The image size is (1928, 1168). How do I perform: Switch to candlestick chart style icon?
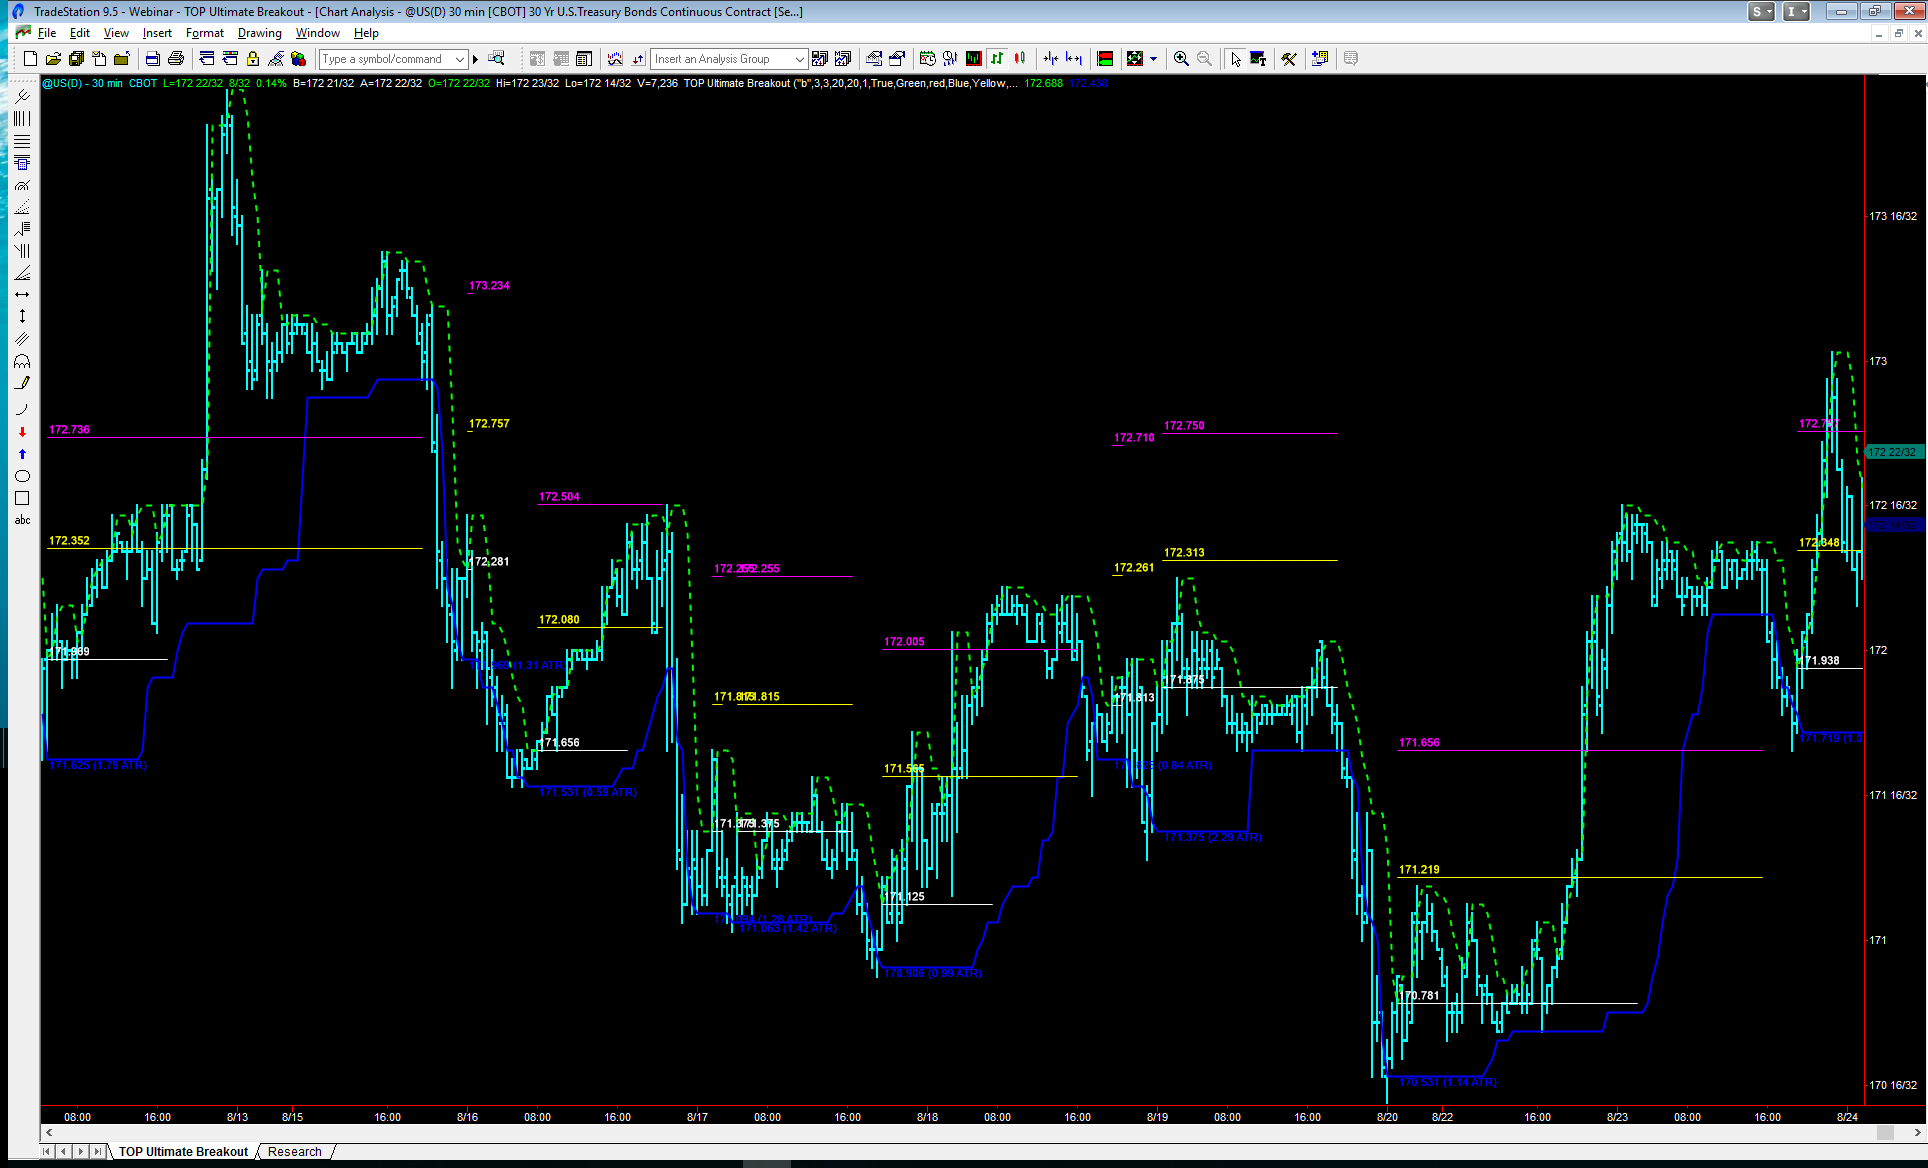pos(1020,59)
